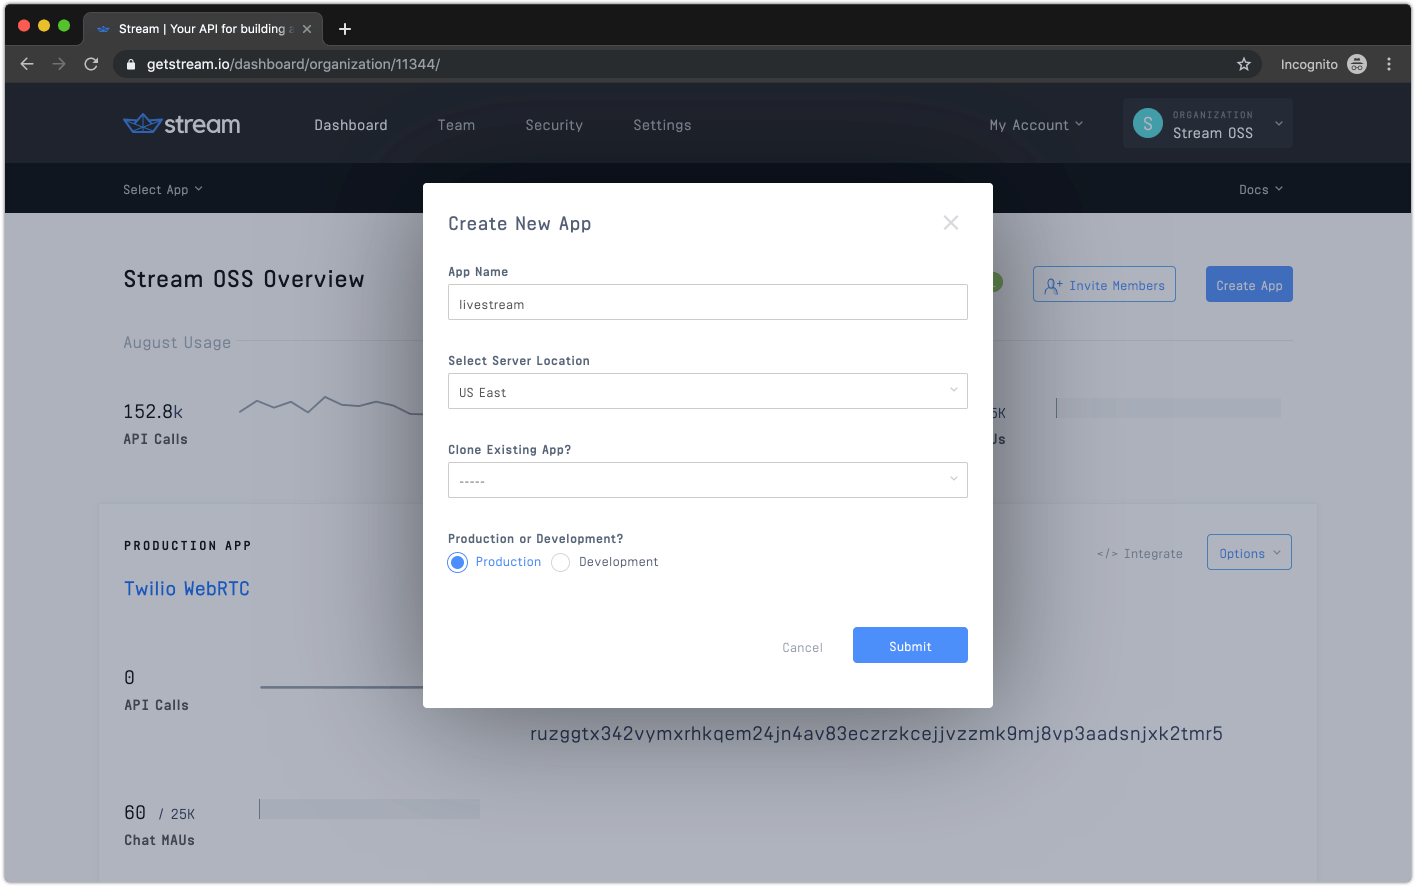Click the long ruzggtx342 key string
Image resolution: width=1415 pixels, height=887 pixels.
click(x=876, y=734)
